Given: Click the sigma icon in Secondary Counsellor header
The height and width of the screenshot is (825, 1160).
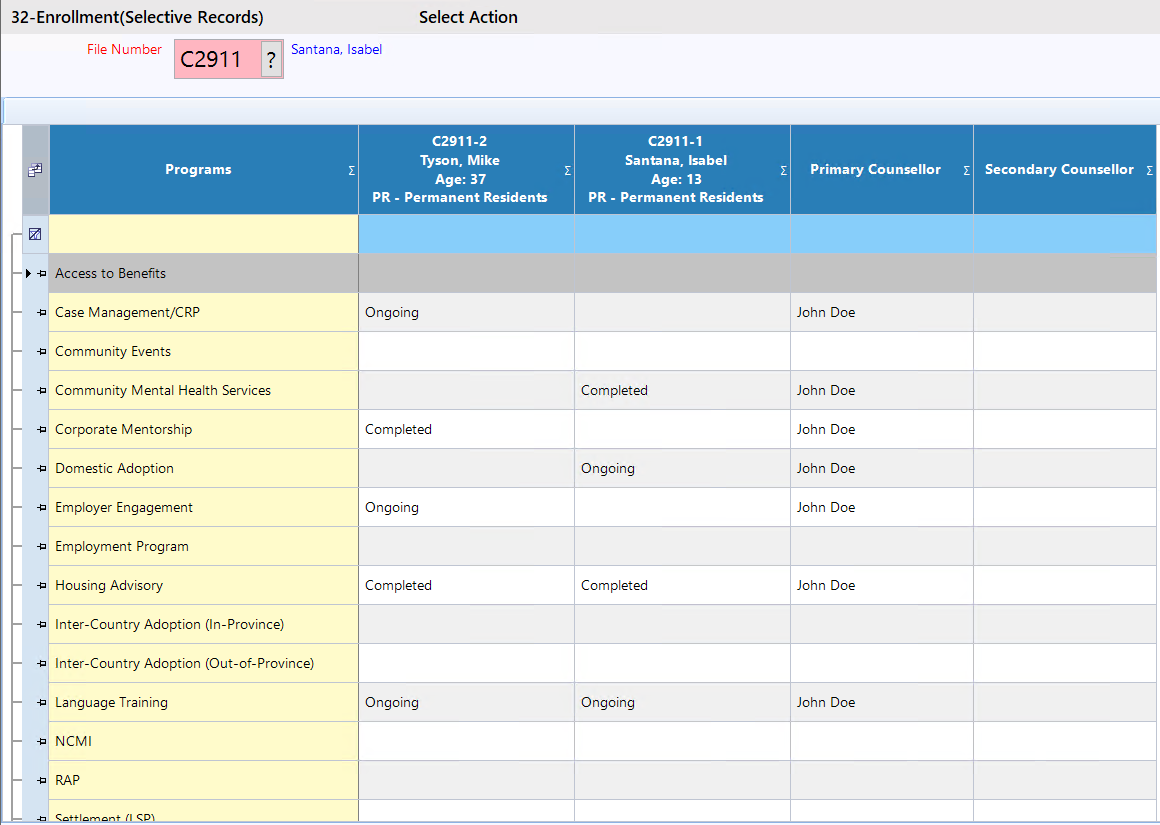Looking at the screenshot, I should [x=1150, y=170].
